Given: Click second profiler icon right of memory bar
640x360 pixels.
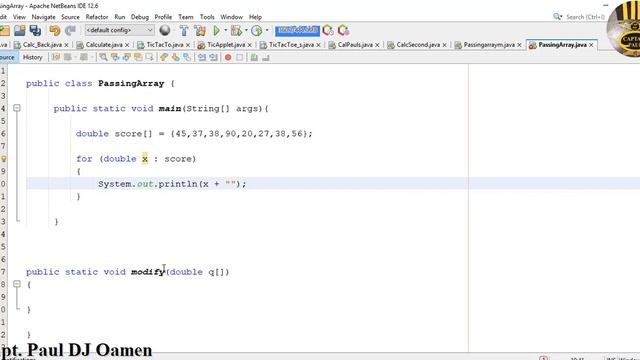Looking at the screenshot, I should point(343,30).
